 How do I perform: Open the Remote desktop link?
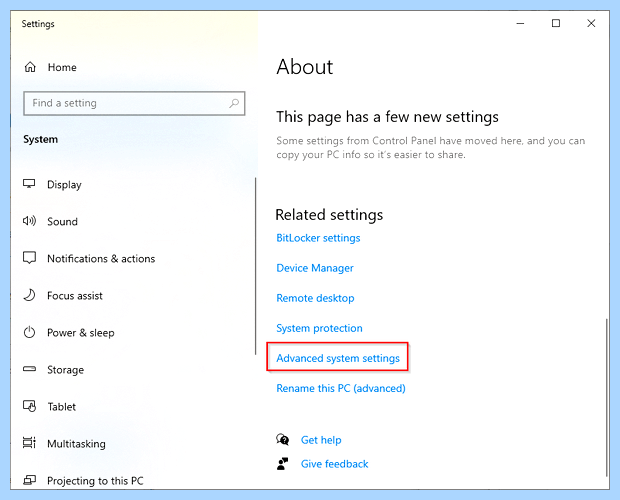tap(315, 298)
